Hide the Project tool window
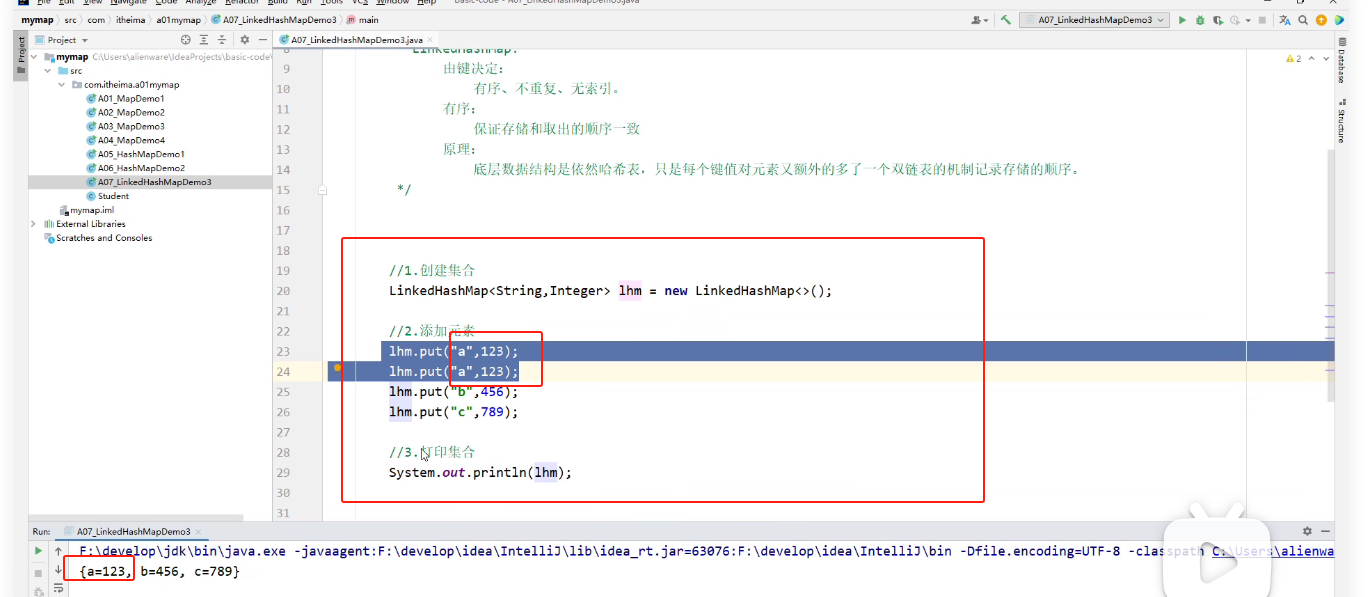The height and width of the screenshot is (597, 1369). pyautogui.click(x=262, y=40)
